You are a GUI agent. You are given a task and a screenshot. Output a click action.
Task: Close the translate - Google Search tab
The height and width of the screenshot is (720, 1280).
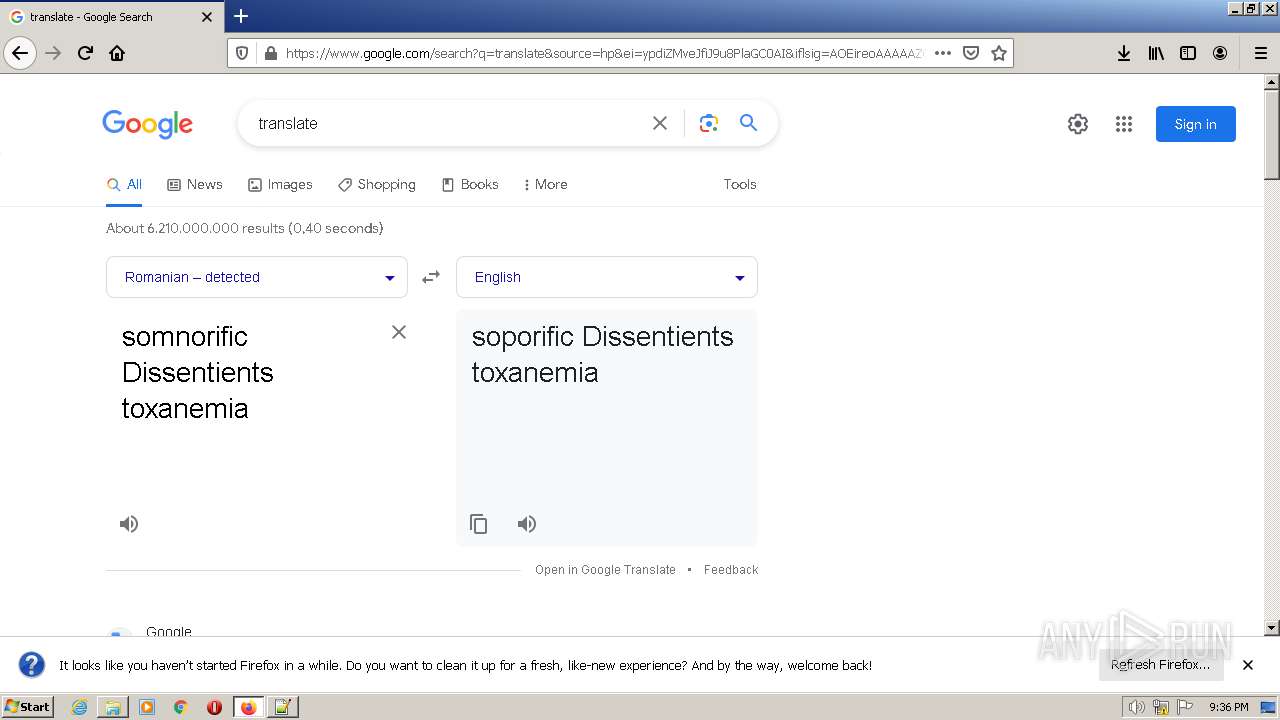tap(207, 17)
